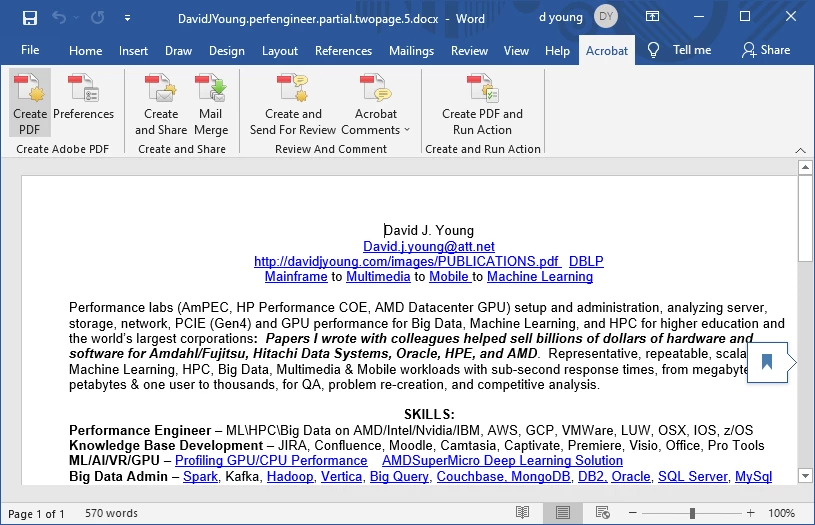Switch to the Design tab
Image resolution: width=815 pixels, height=525 pixels.
click(227, 50)
